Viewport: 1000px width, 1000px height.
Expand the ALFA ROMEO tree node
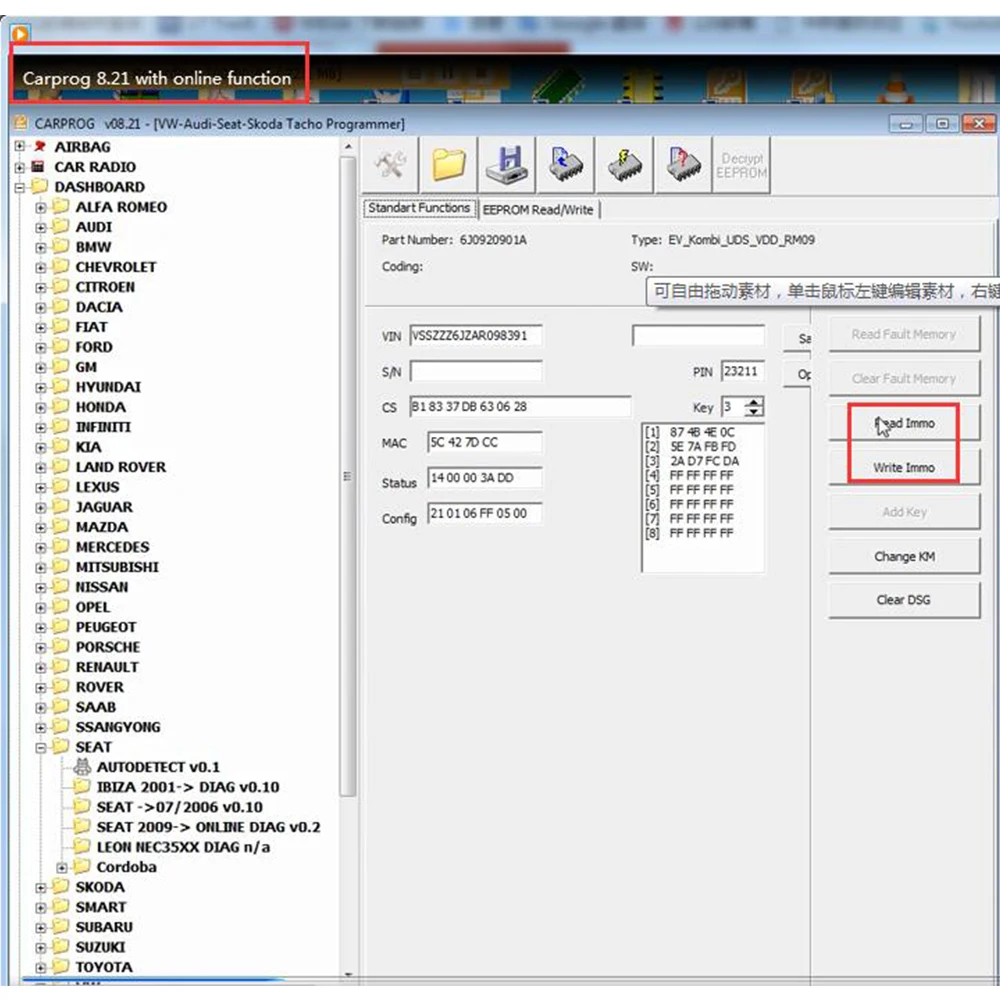pyautogui.click(x=41, y=207)
